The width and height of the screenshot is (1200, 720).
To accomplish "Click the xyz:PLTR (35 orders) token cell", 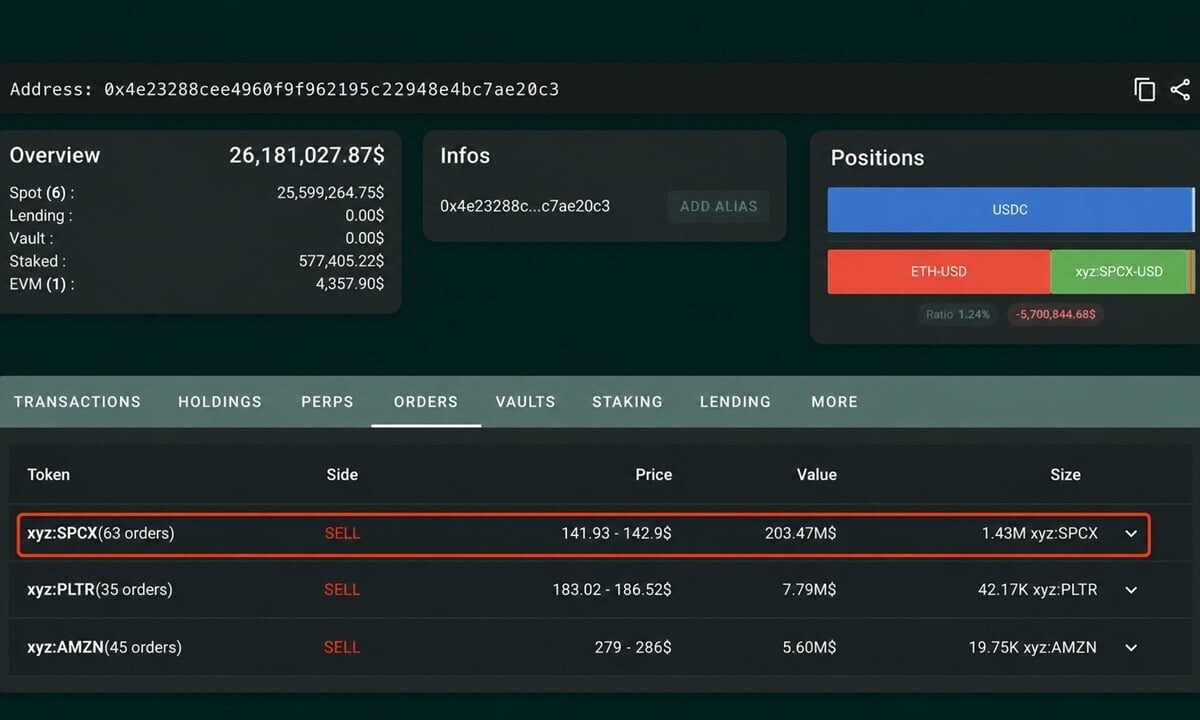I will (99, 590).
